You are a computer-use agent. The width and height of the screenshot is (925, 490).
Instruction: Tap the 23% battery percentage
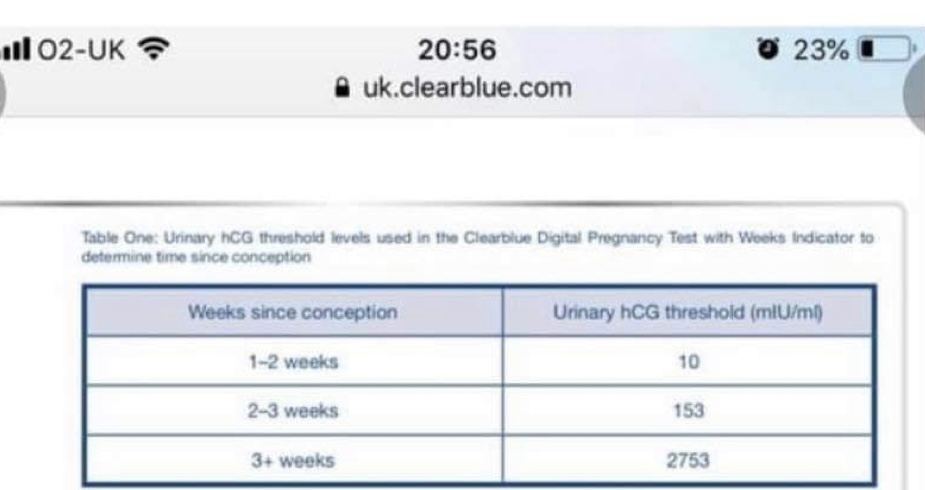tap(822, 48)
